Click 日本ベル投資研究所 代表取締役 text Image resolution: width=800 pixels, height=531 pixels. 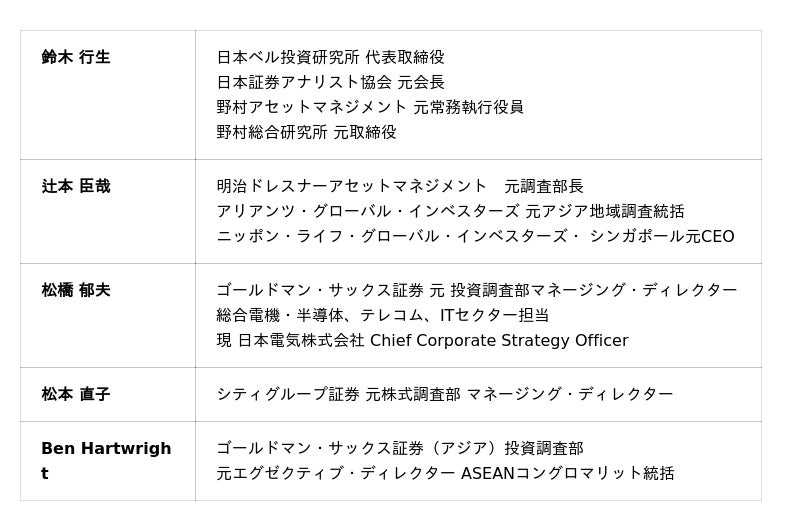pos(330,57)
